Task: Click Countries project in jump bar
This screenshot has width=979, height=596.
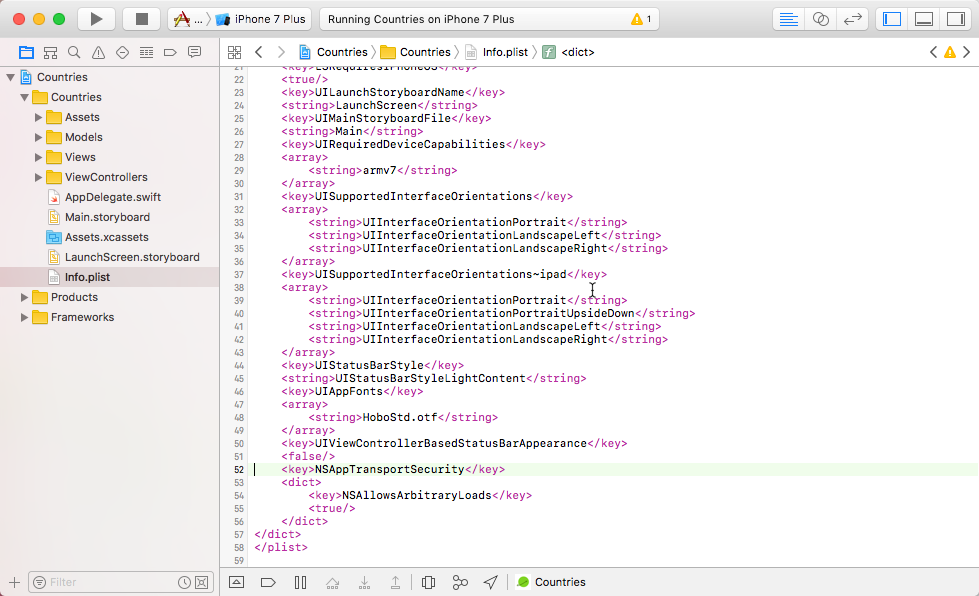Action: pyautogui.click(x=333, y=52)
